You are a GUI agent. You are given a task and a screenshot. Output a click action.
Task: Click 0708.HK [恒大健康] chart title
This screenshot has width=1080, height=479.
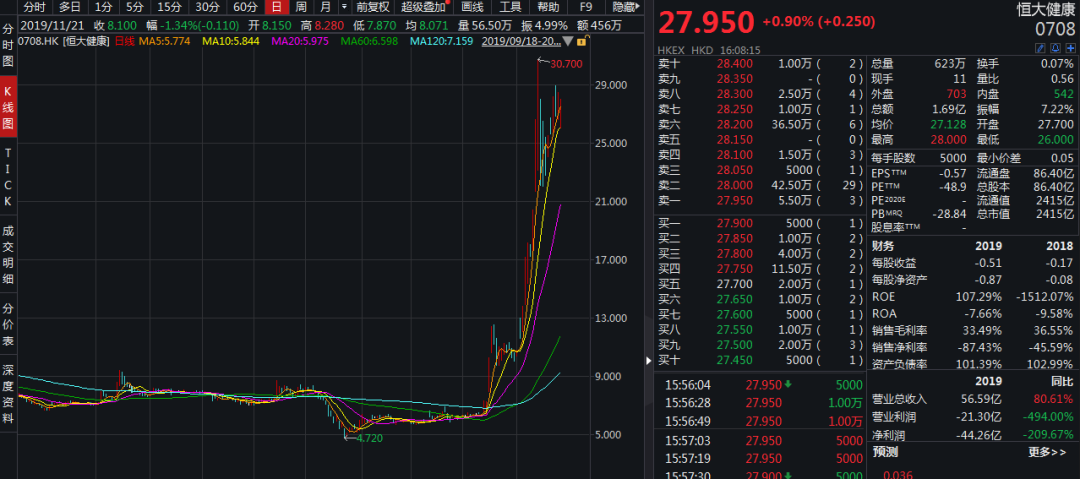[63, 41]
